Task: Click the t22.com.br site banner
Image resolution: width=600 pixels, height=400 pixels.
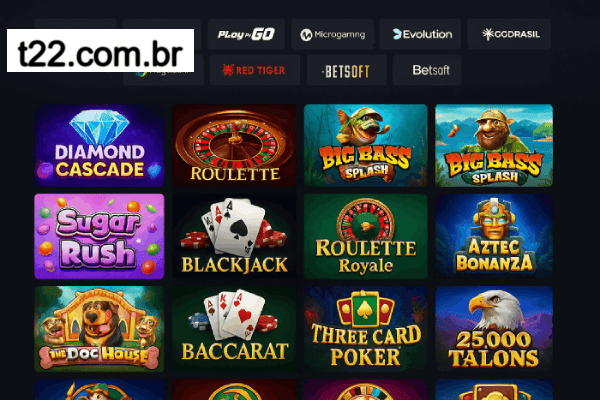Action: coord(100,51)
